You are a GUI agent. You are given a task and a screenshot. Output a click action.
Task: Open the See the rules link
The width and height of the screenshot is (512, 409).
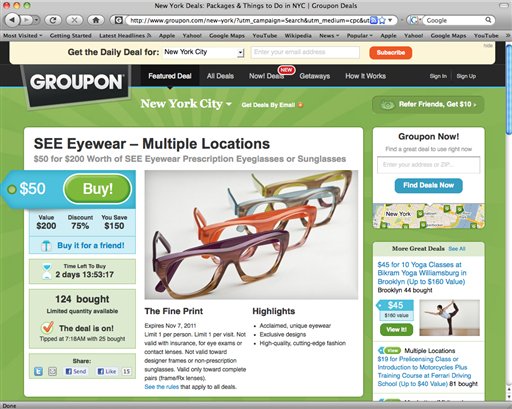tap(162, 387)
